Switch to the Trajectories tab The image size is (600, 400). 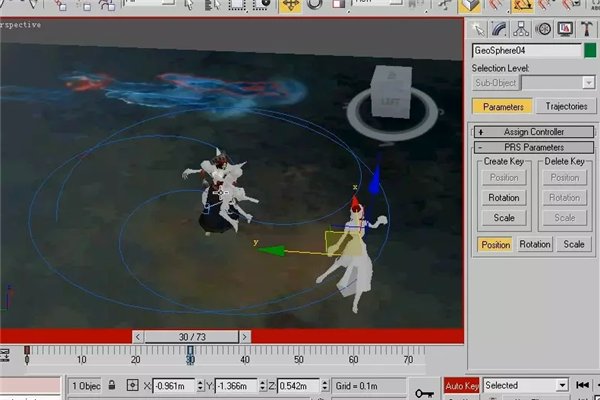point(565,106)
